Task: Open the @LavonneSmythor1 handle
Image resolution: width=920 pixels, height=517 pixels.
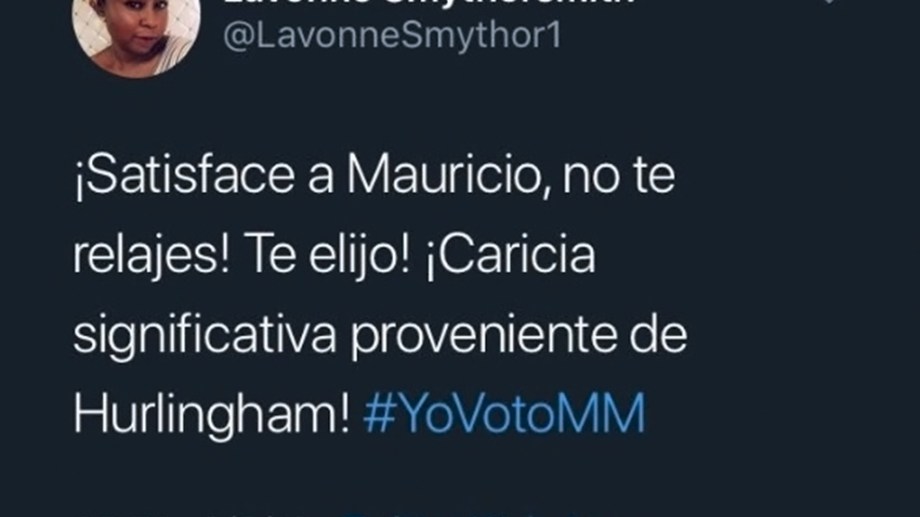Action: click(x=392, y=36)
